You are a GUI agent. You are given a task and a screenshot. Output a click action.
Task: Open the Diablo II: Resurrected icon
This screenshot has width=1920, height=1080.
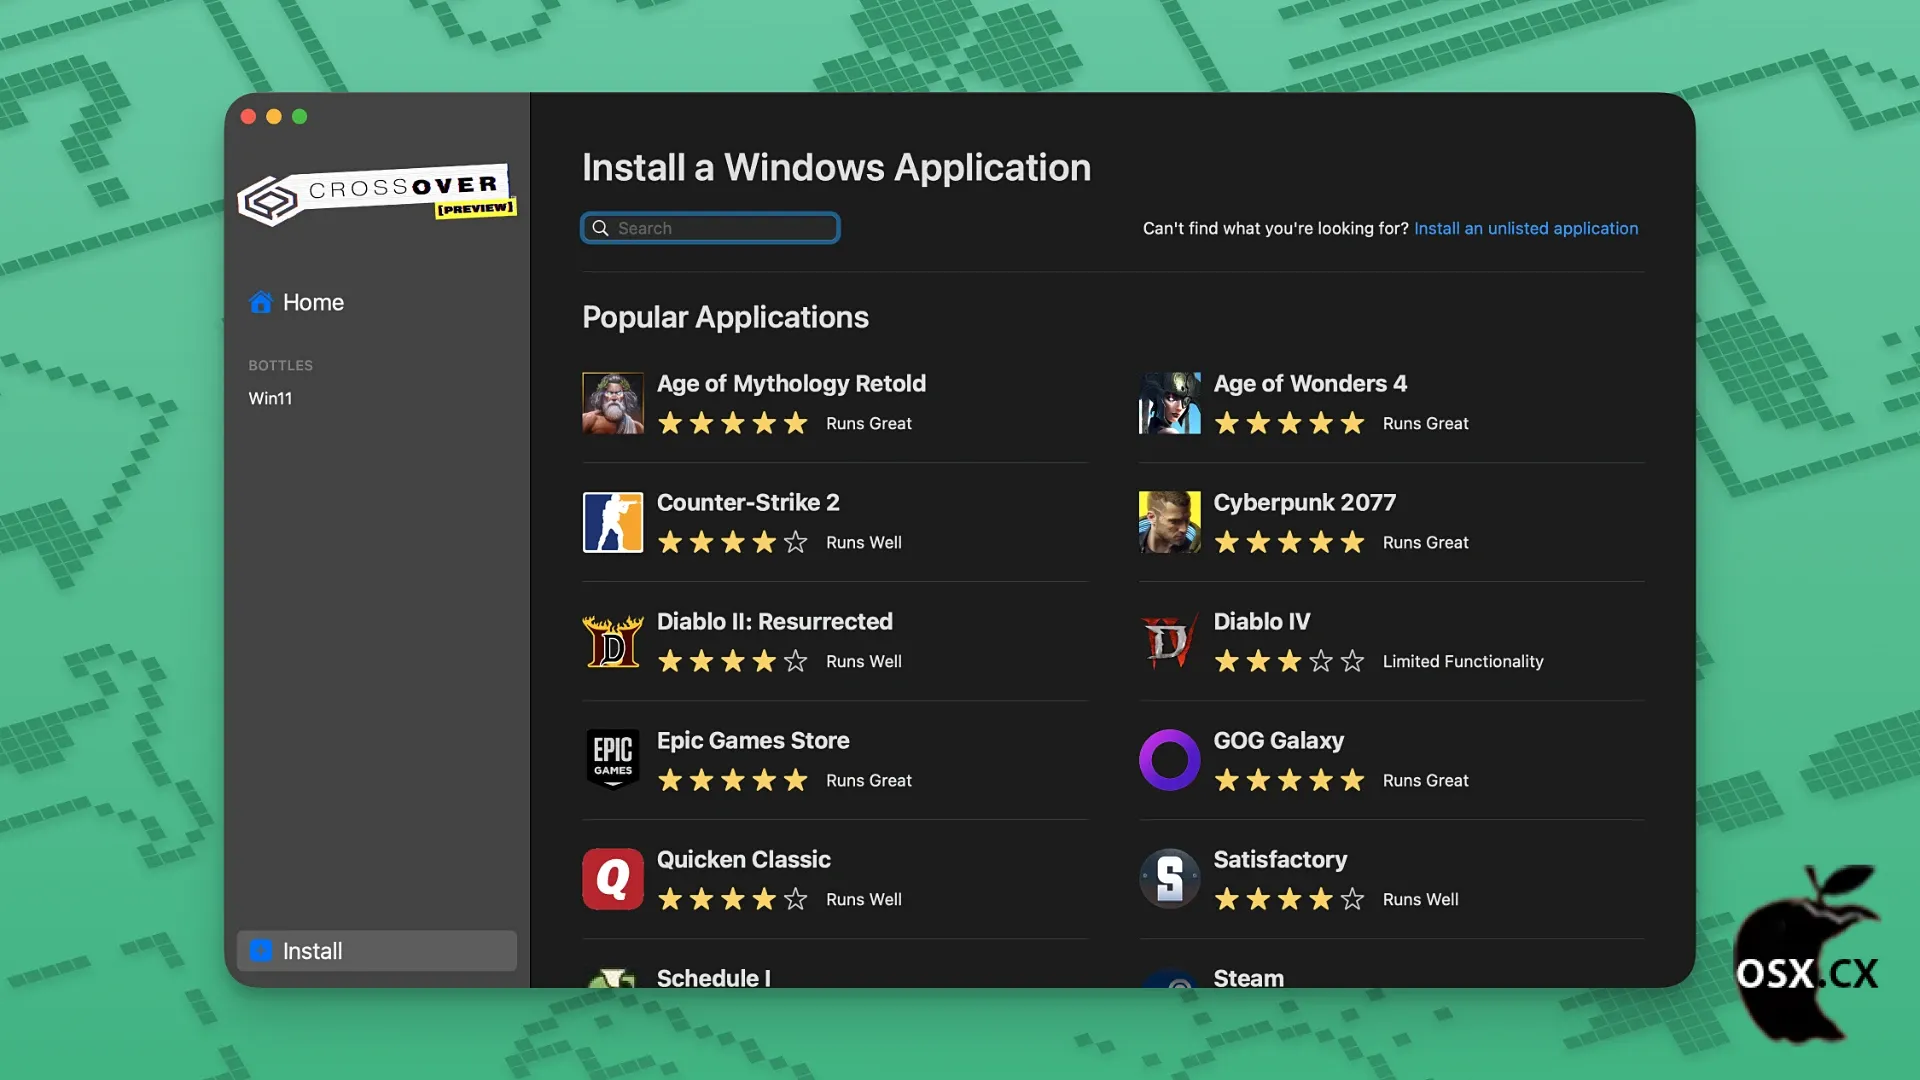click(613, 641)
